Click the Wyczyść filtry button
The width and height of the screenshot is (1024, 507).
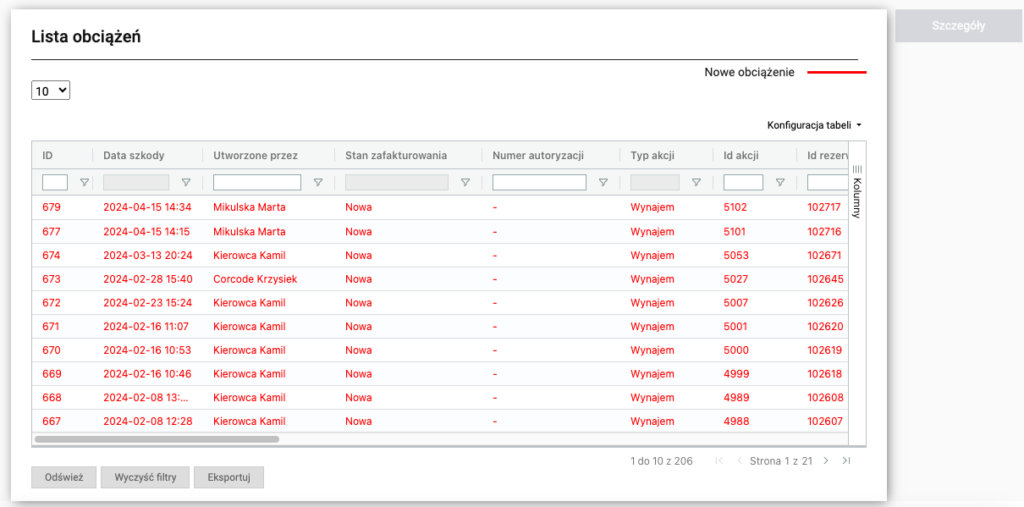145,478
